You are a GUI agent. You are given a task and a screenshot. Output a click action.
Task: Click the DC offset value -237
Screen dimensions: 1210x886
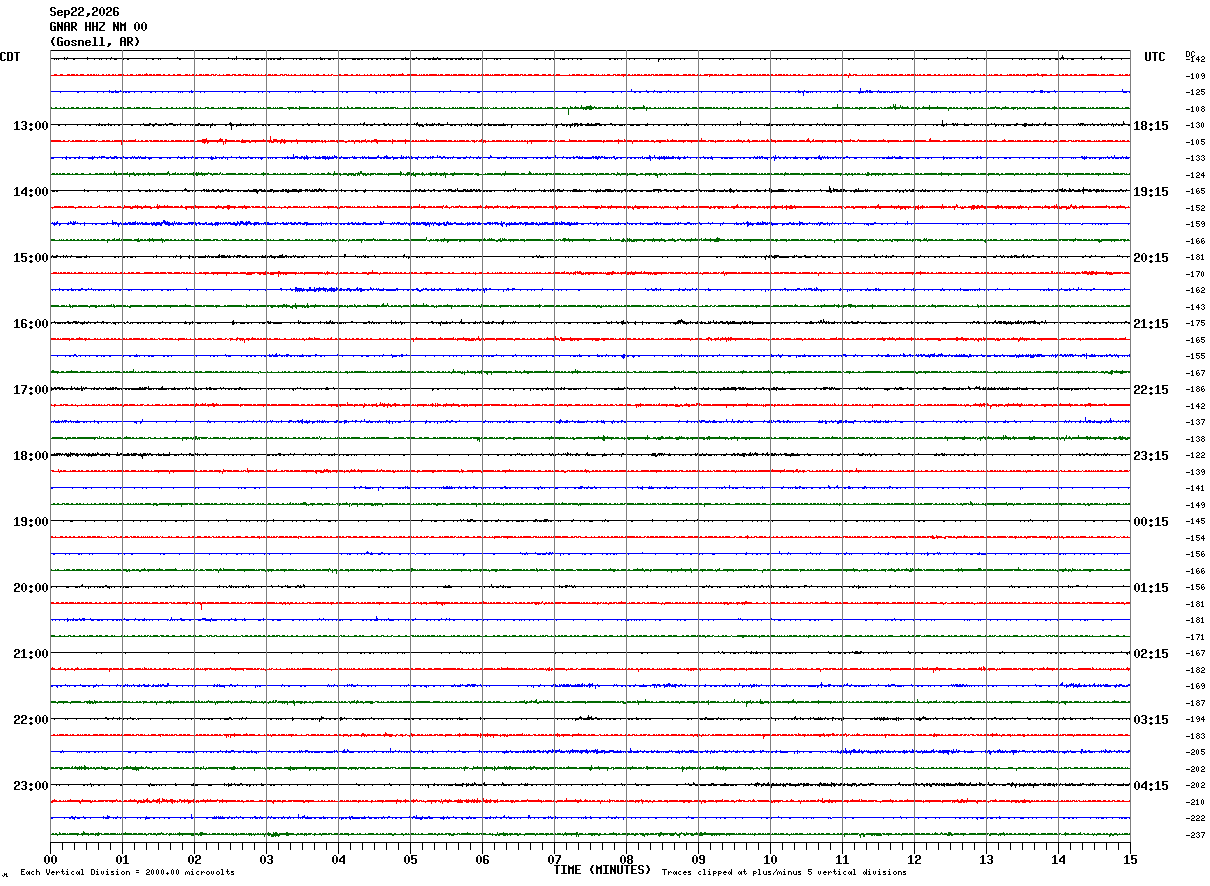(x=1194, y=835)
